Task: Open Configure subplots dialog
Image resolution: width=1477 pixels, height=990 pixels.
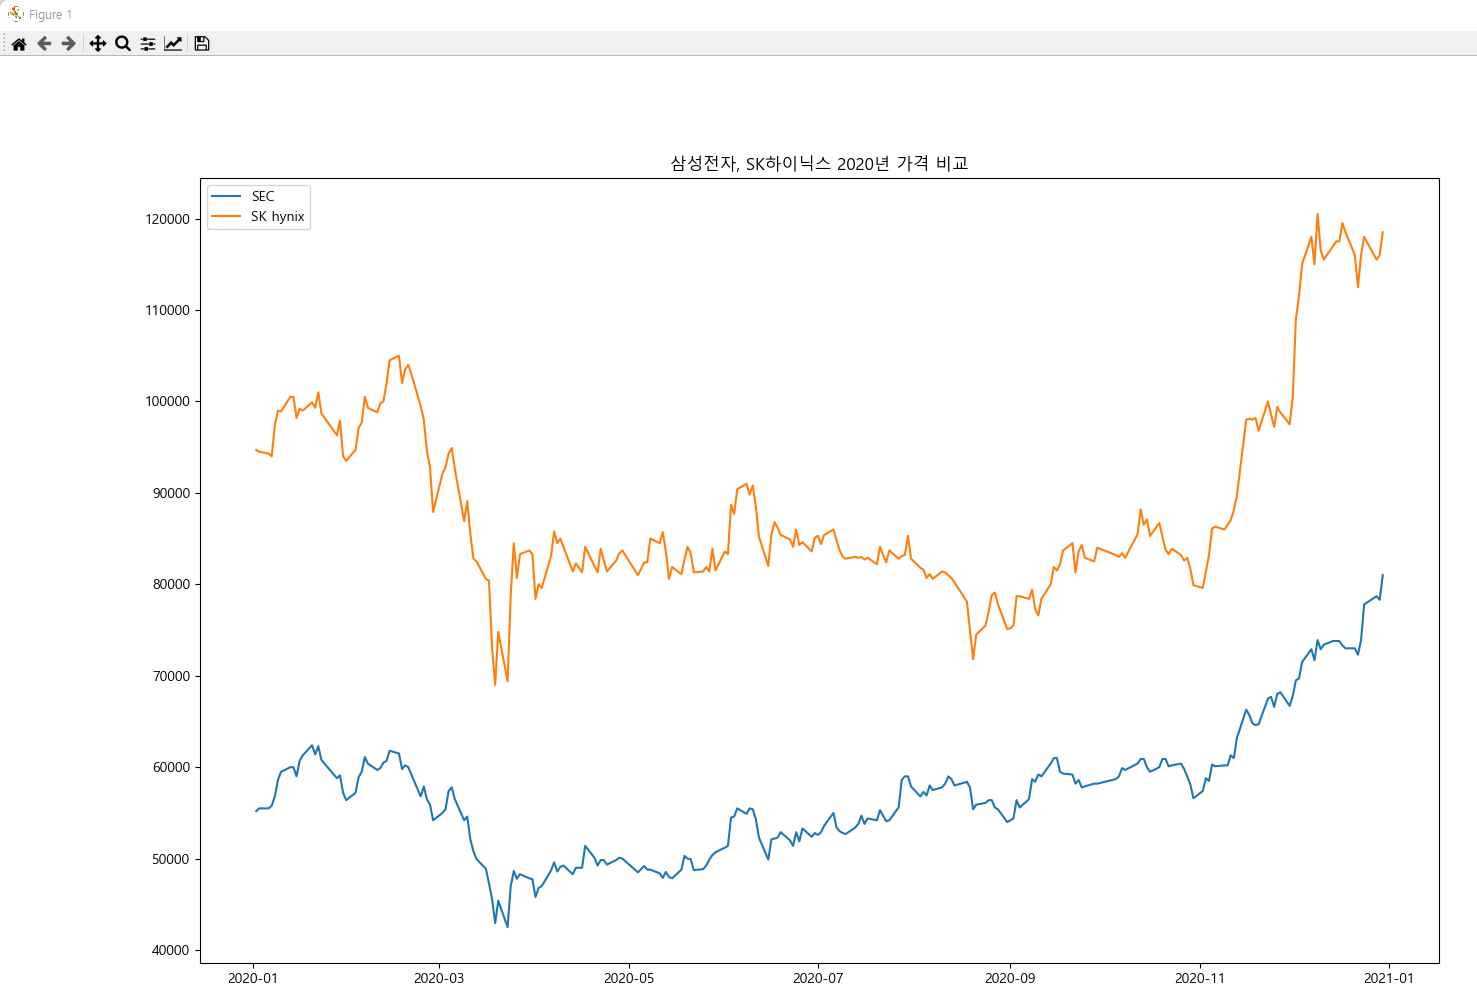Action: click(148, 43)
